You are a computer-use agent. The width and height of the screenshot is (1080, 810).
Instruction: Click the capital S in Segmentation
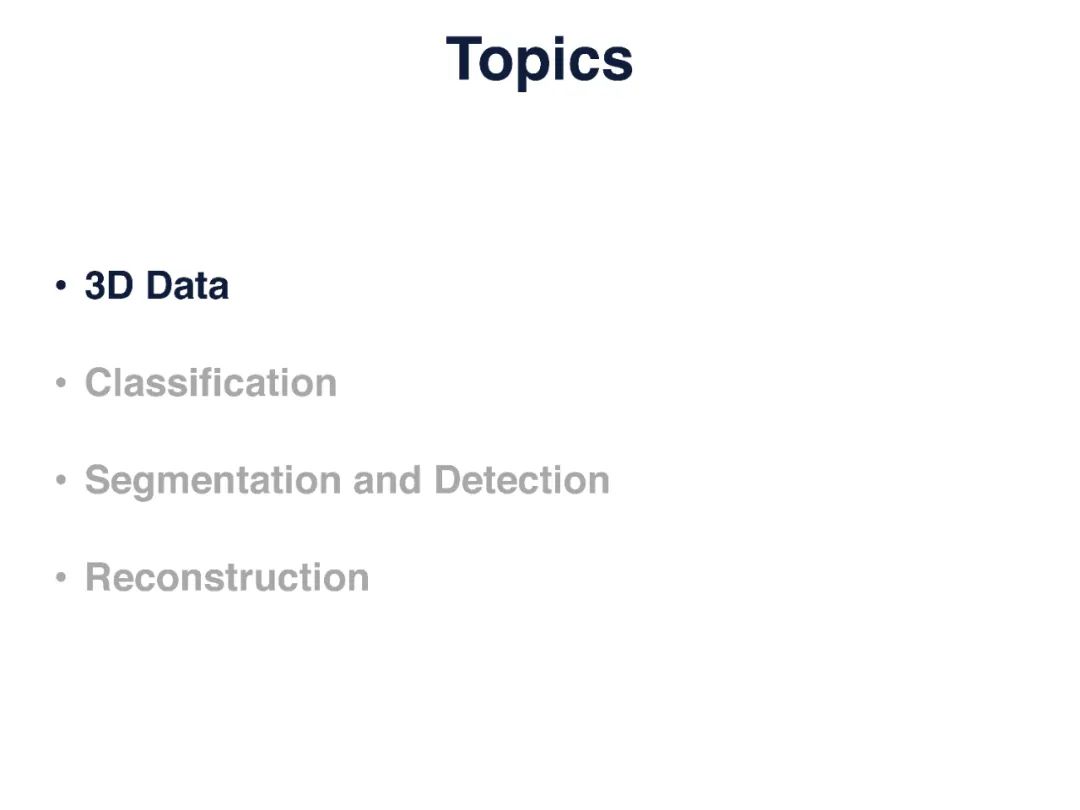tap(97, 480)
